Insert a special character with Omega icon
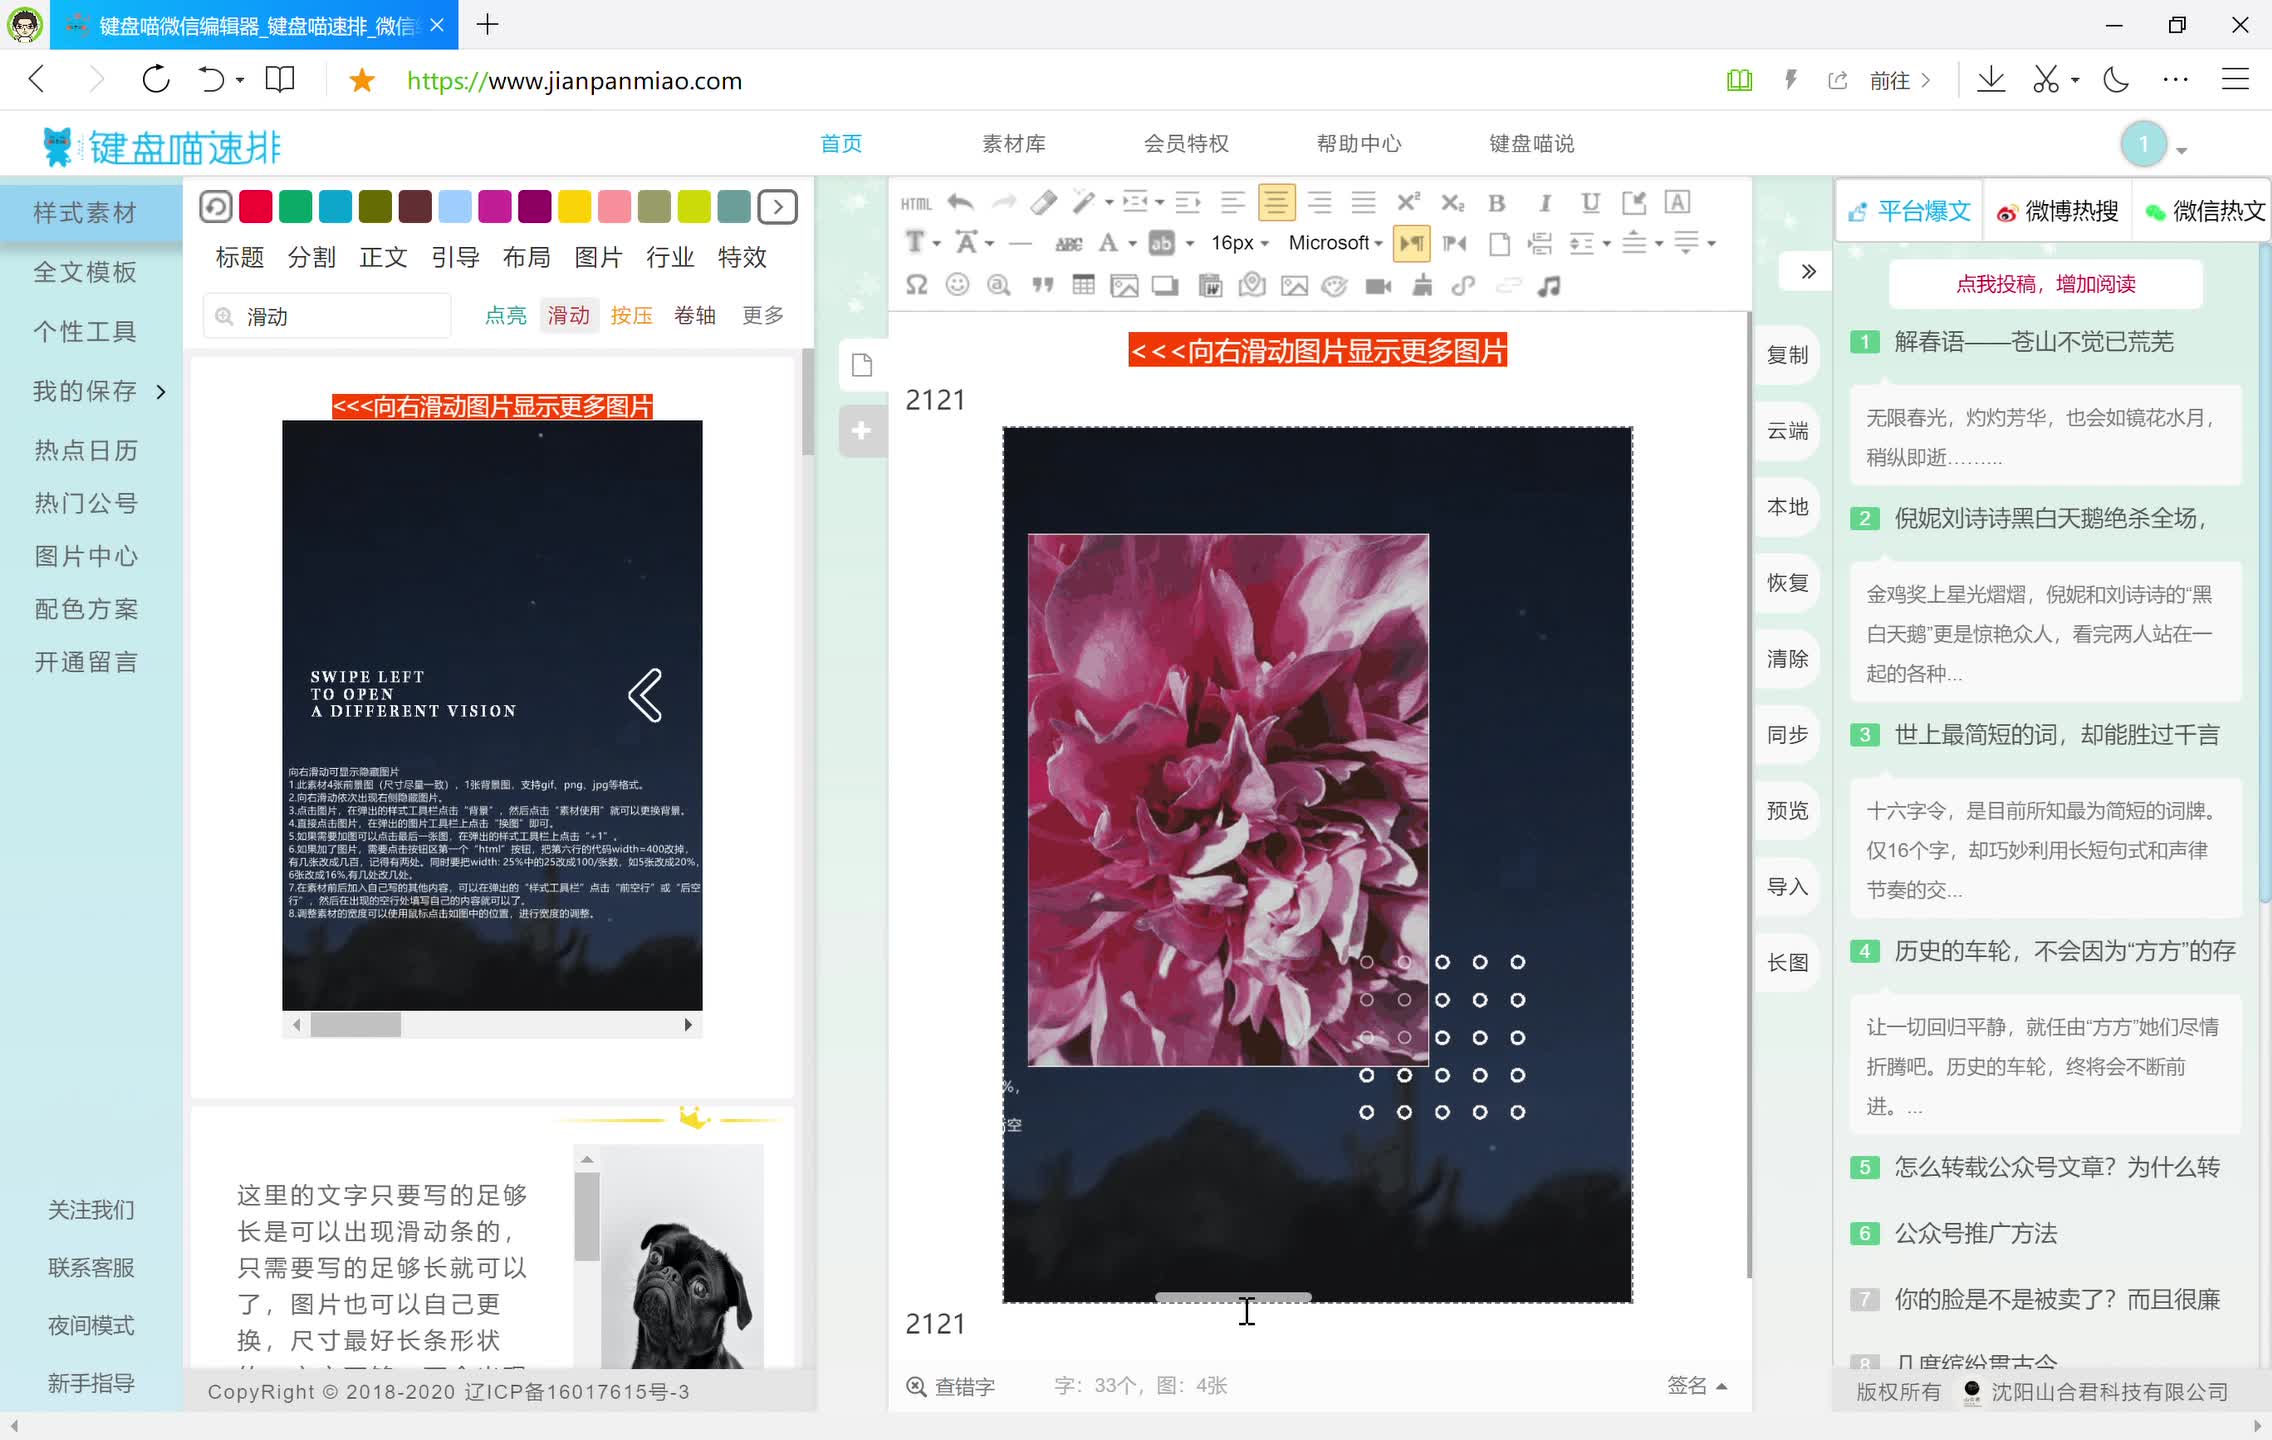 click(x=916, y=286)
